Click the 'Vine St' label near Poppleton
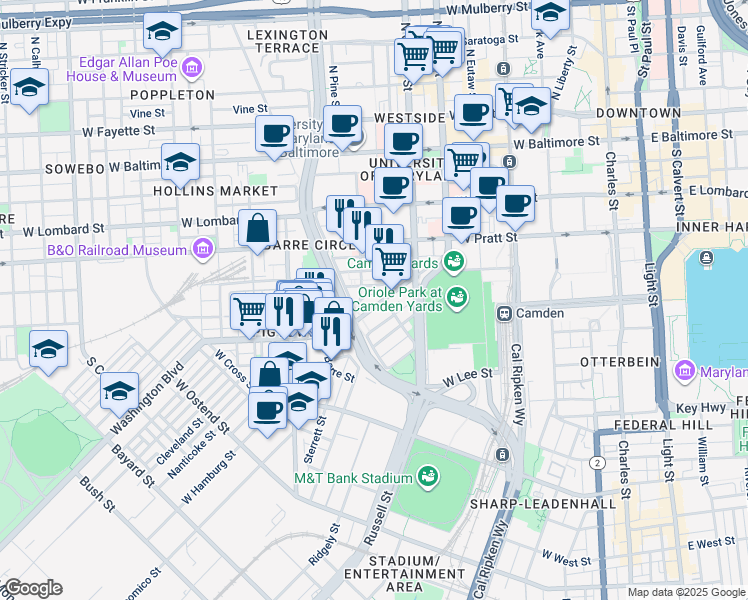Viewport: 748px width, 600px height. pos(147,114)
